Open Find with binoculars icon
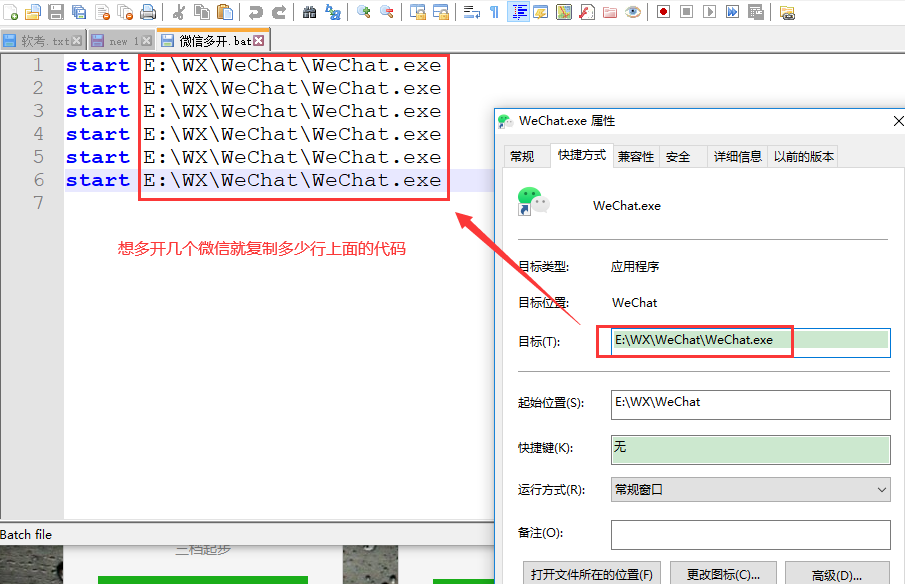 pyautogui.click(x=309, y=12)
